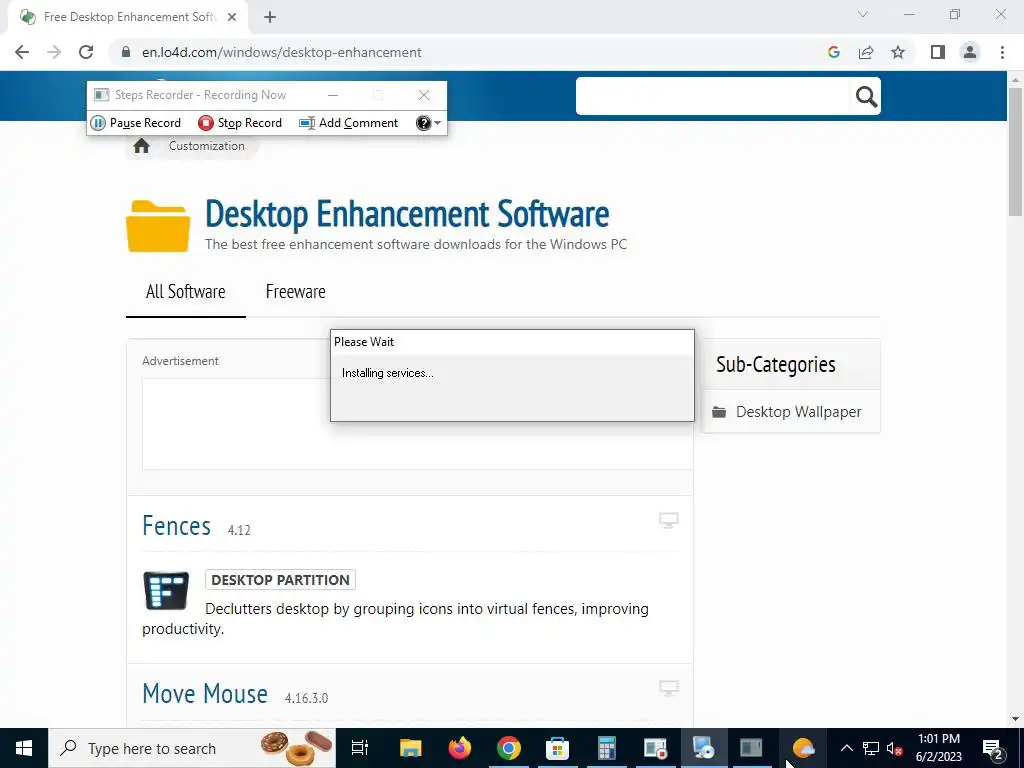Open the browser side panel
Screen dimensions: 1024x768
point(938,52)
